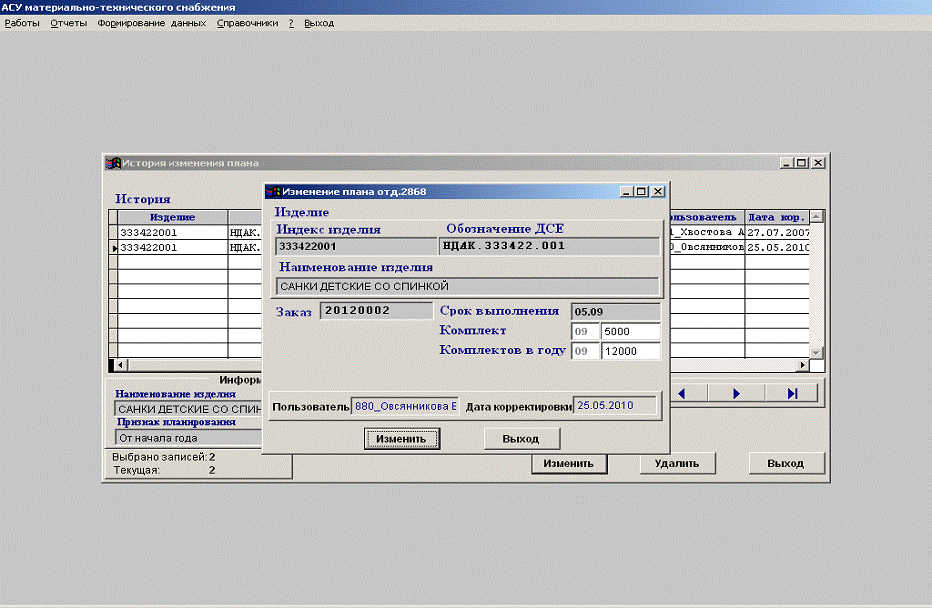Click history grid scroll-up arrow
The width and height of the screenshot is (932, 608).
(x=816, y=217)
